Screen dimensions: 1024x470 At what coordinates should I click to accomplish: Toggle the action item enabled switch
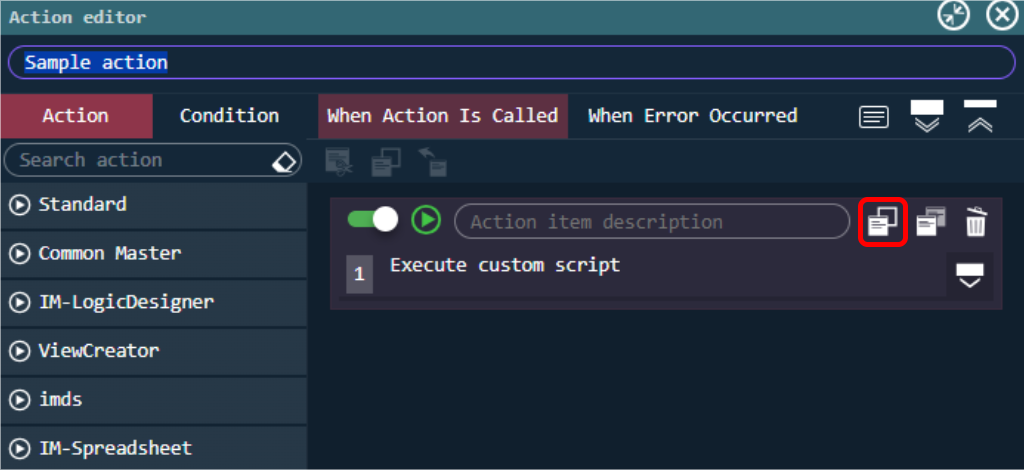[x=373, y=220]
